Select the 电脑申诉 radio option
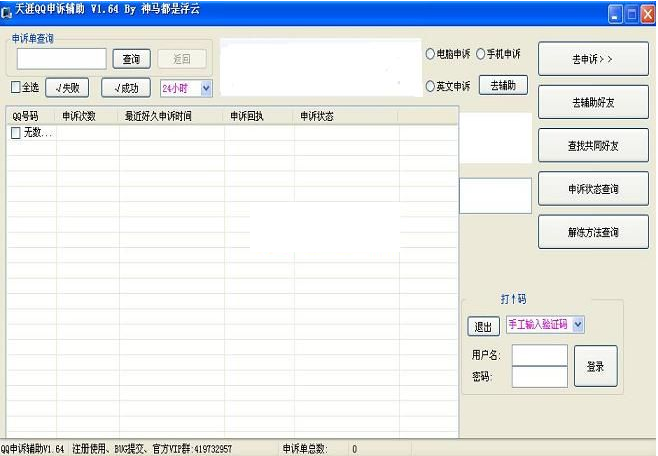This screenshot has height=456, width=658. click(431, 54)
